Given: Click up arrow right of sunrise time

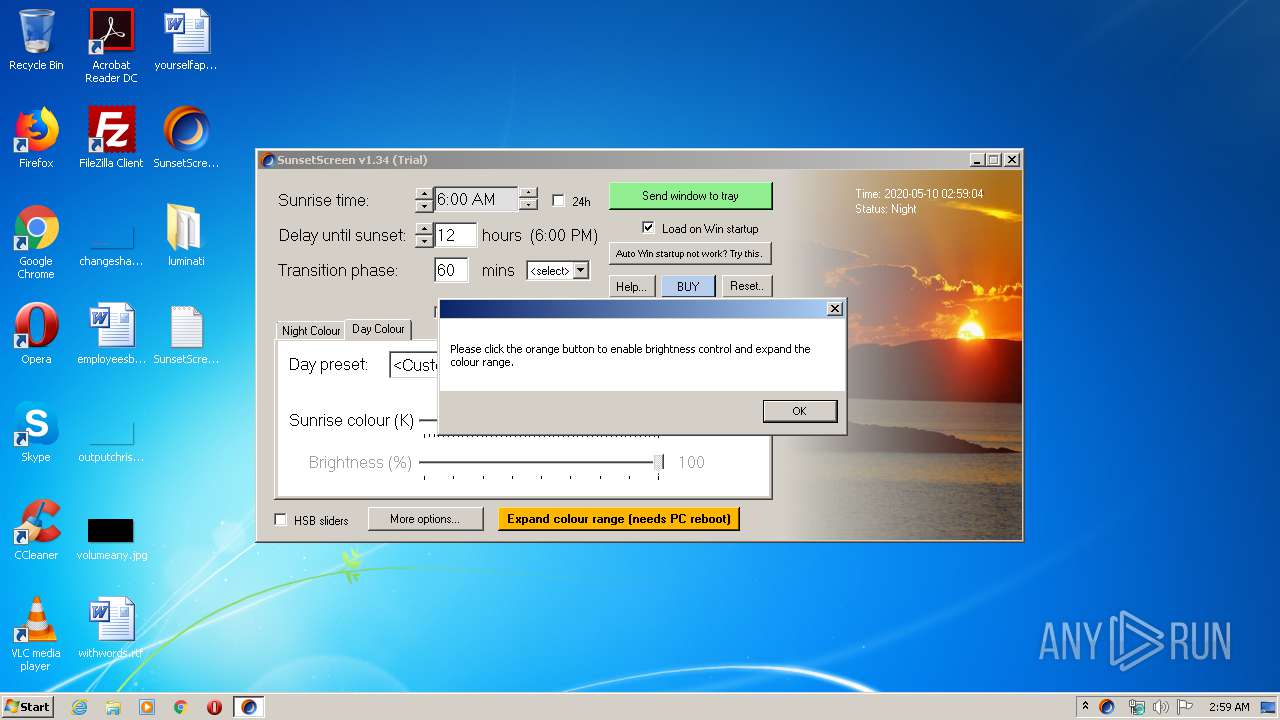Looking at the screenshot, I should tap(529, 194).
